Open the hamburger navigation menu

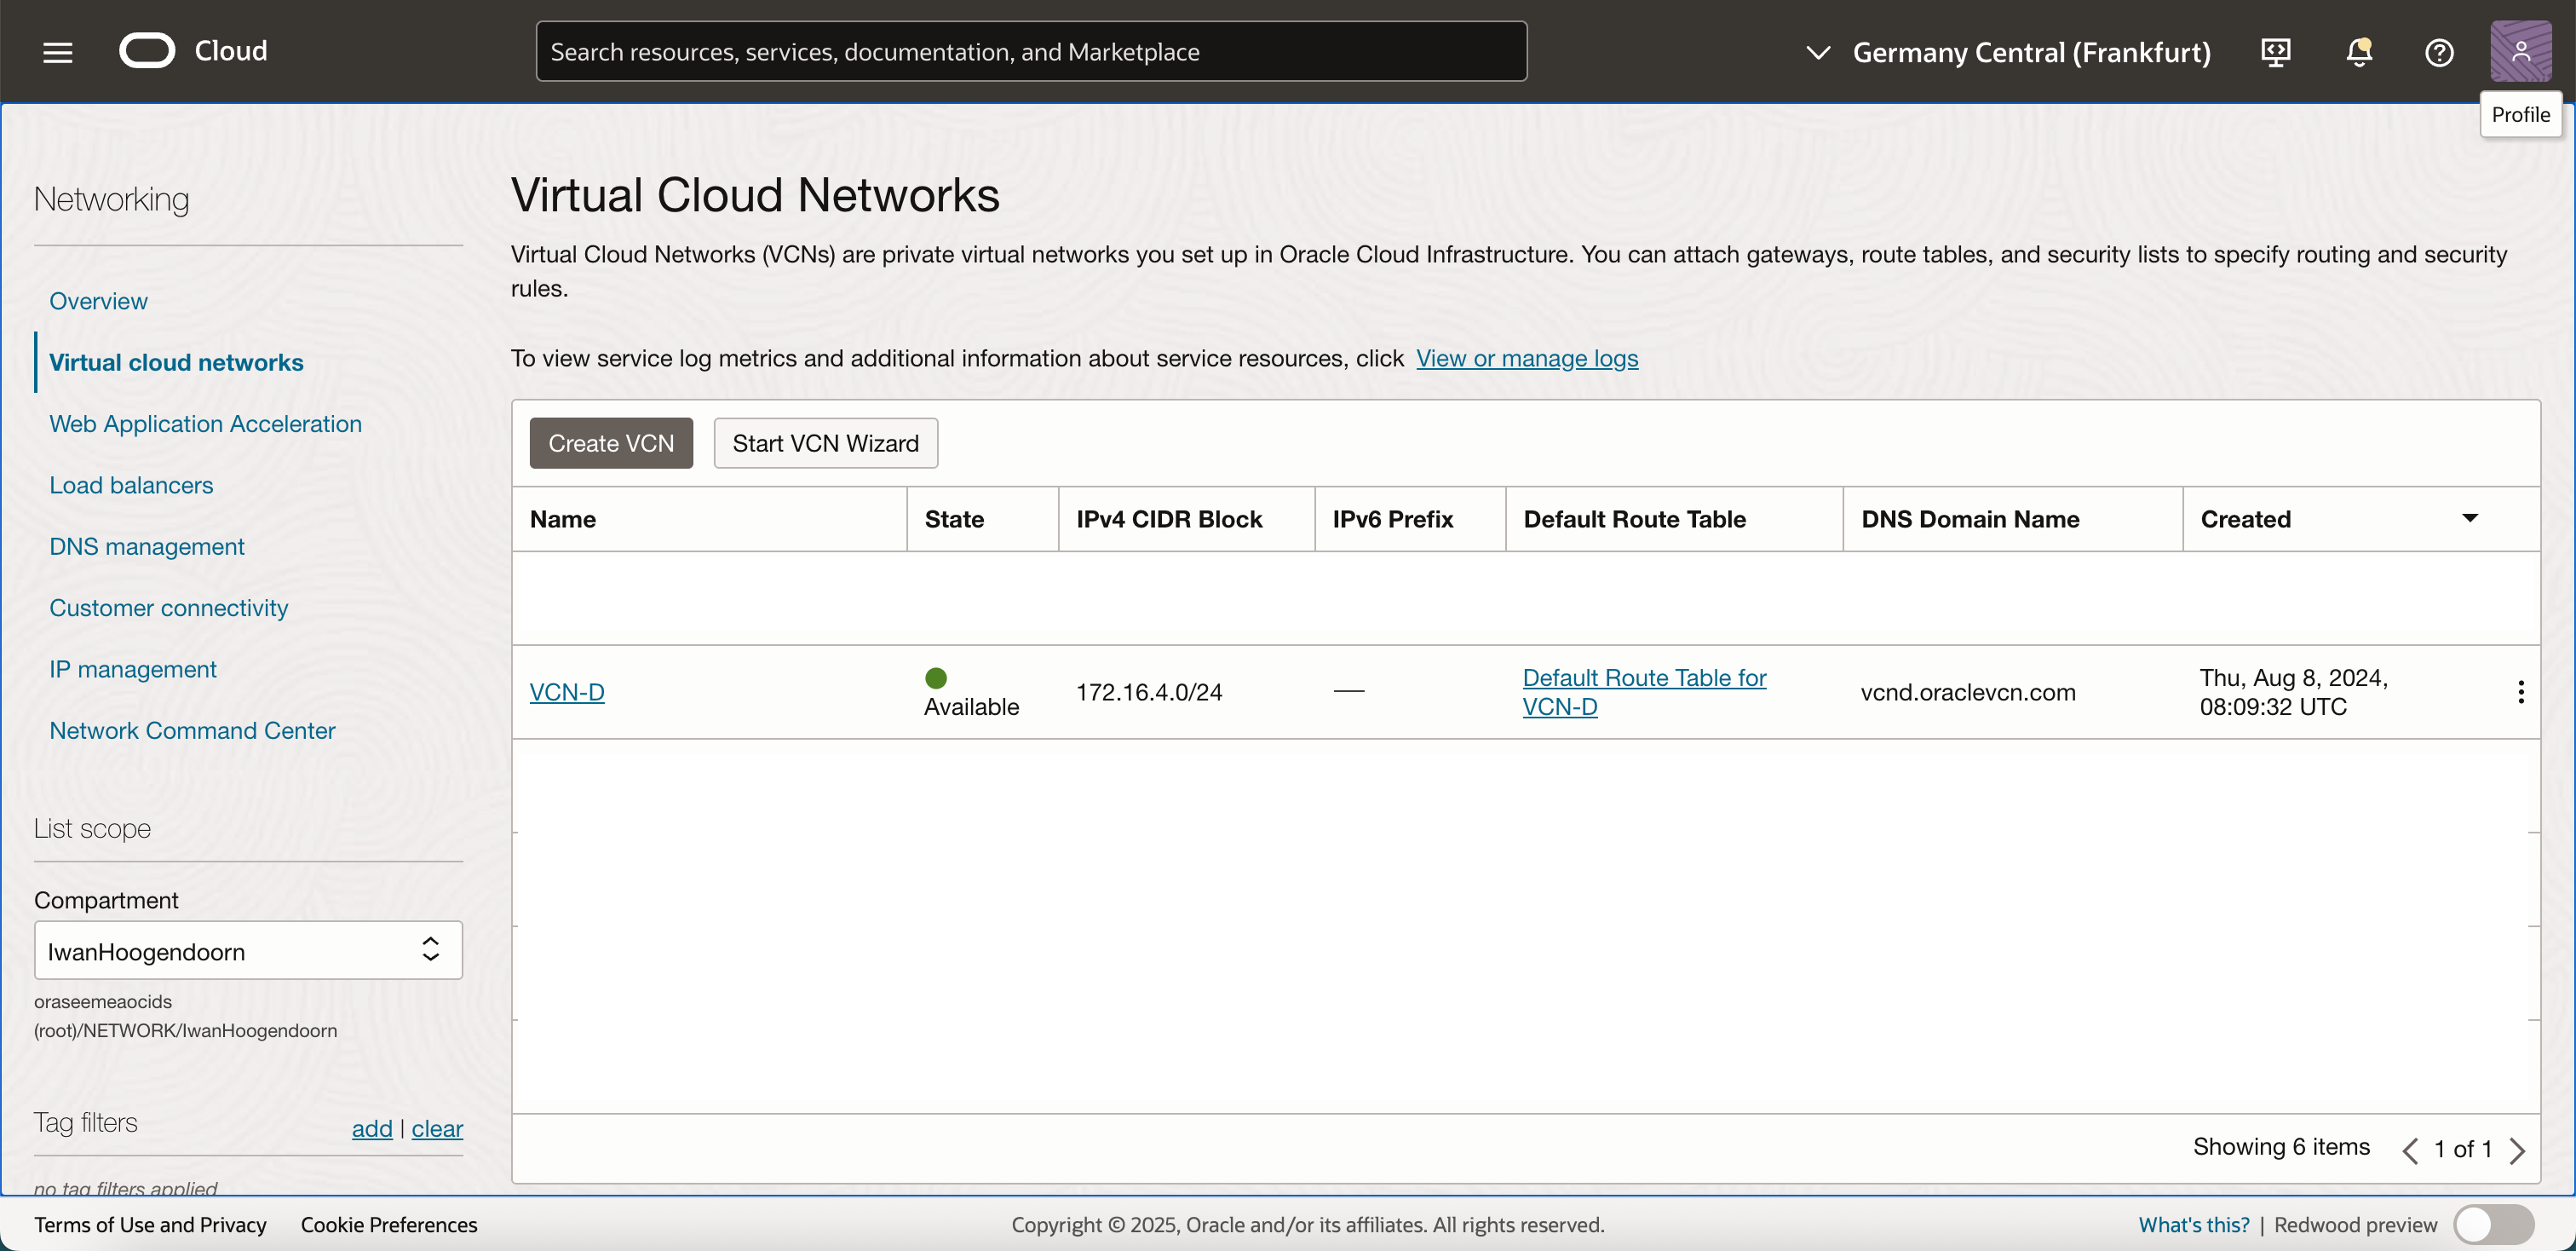(58, 52)
